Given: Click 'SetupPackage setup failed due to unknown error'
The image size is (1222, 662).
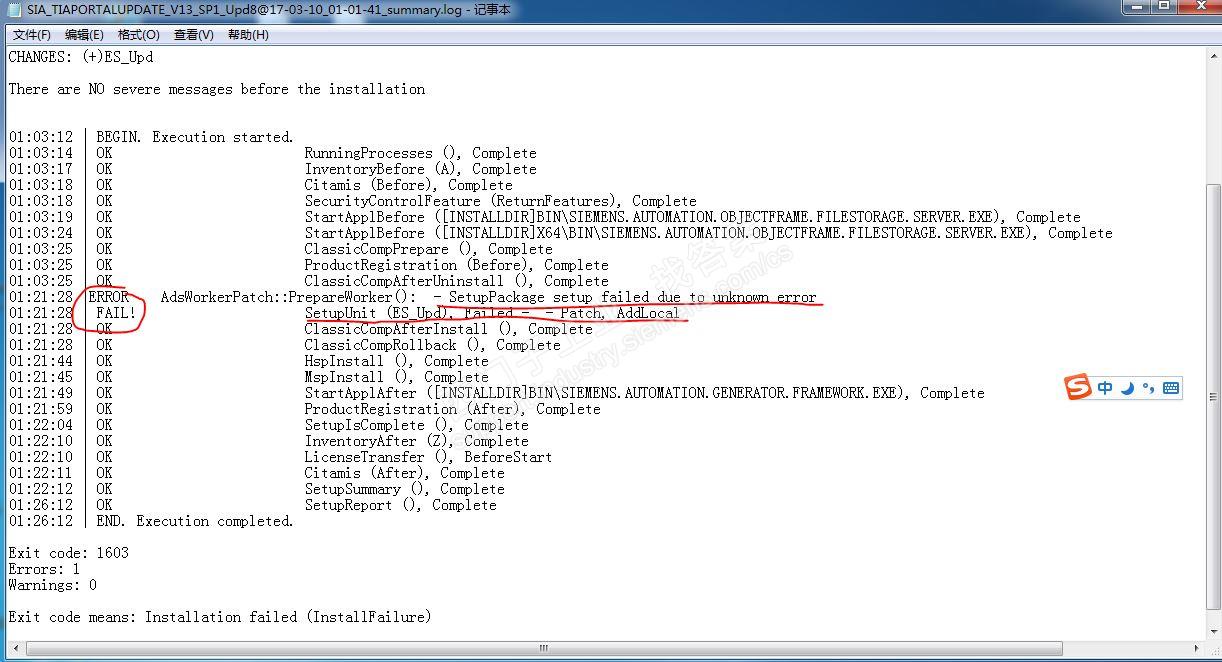Looking at the screenshot, I should [632, 297].
